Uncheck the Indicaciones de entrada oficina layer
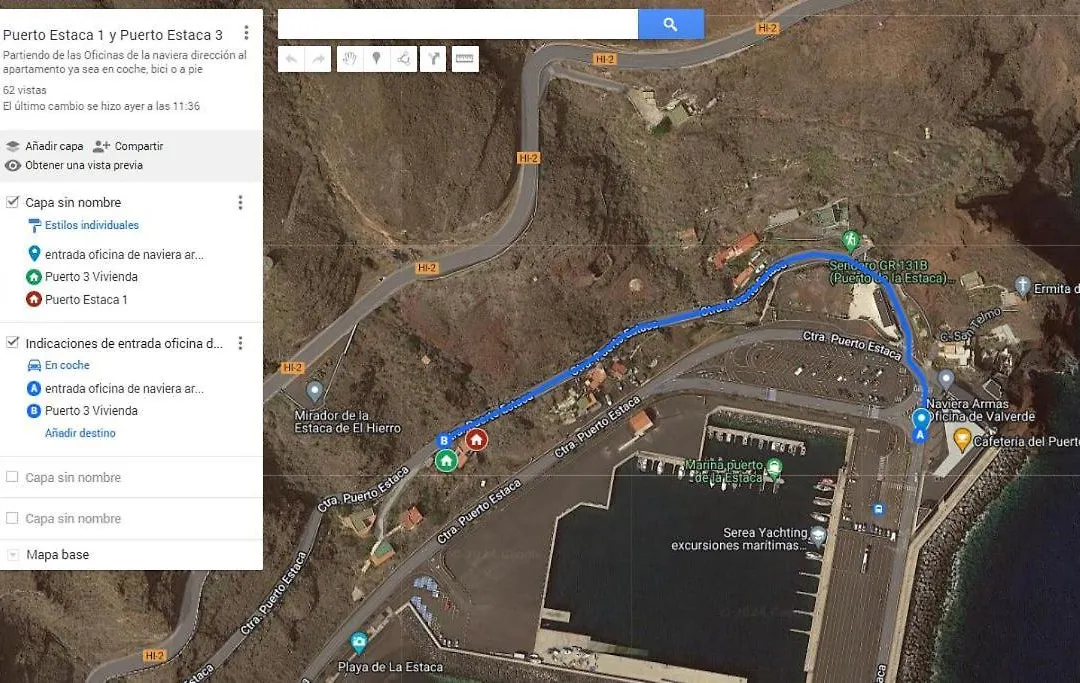Image resolution: width=1080 pixels, height=683 pixels. pos(12,342)
